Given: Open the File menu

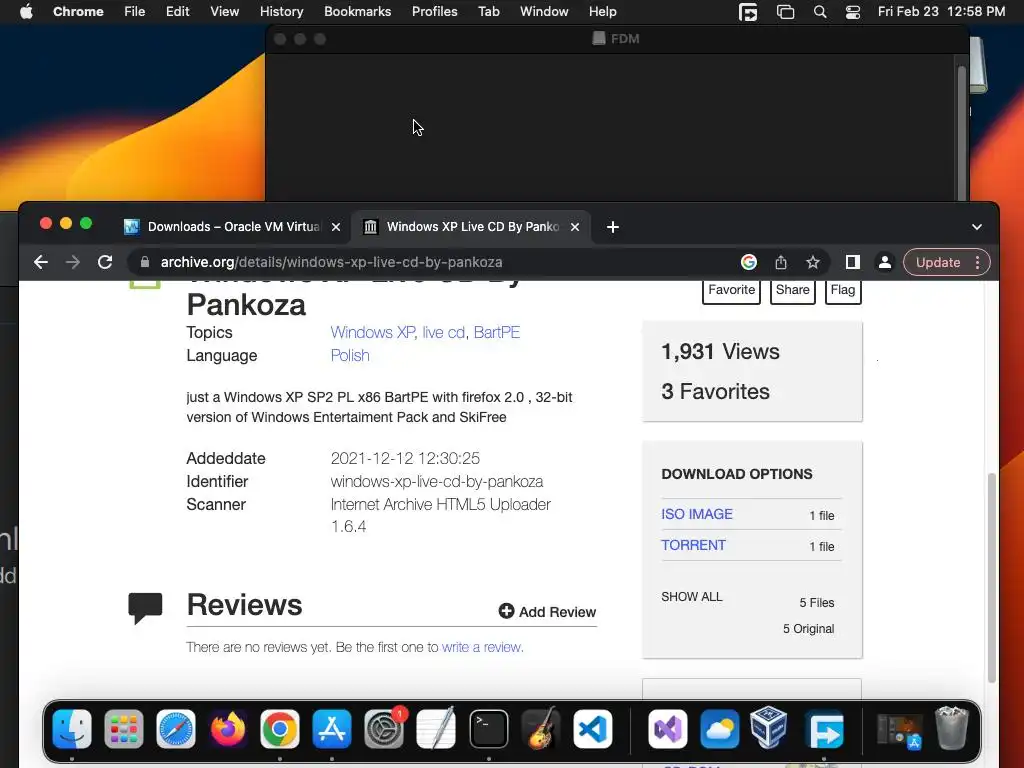Looking at the screenshot, I should [x=135, y=12].
